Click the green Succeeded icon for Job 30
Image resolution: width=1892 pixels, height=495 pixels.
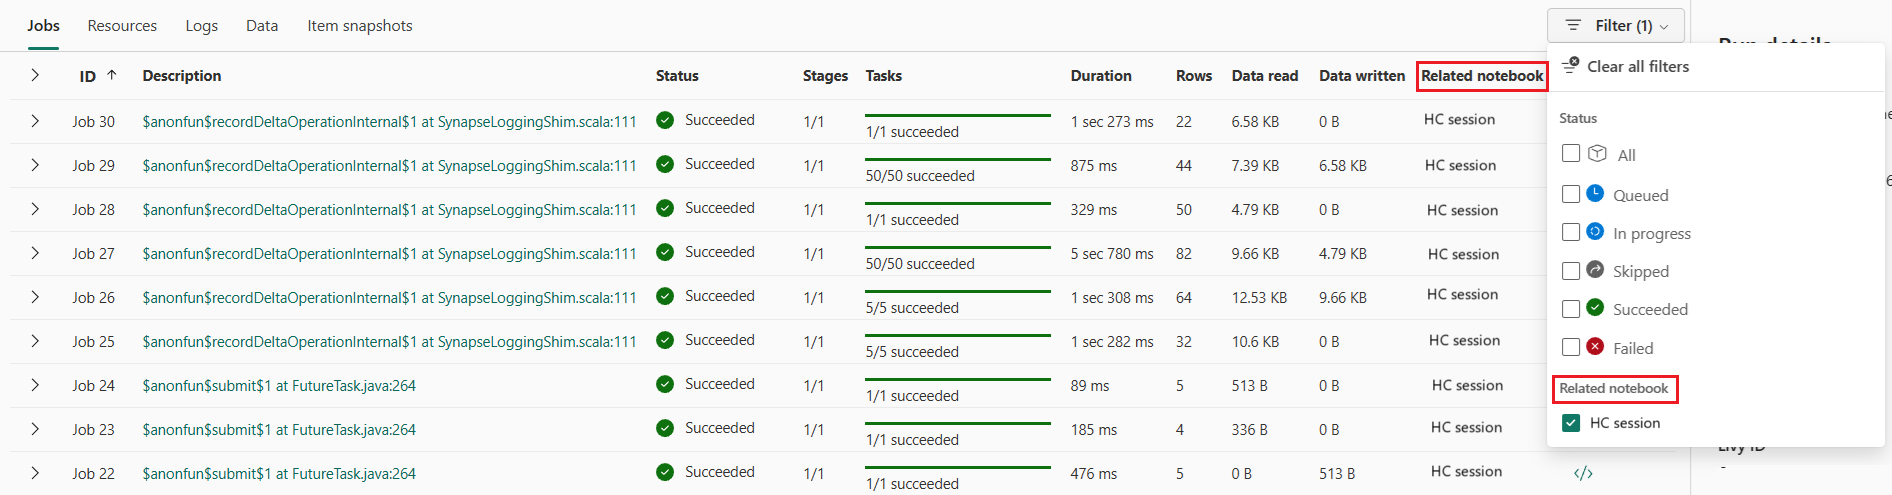665,120
